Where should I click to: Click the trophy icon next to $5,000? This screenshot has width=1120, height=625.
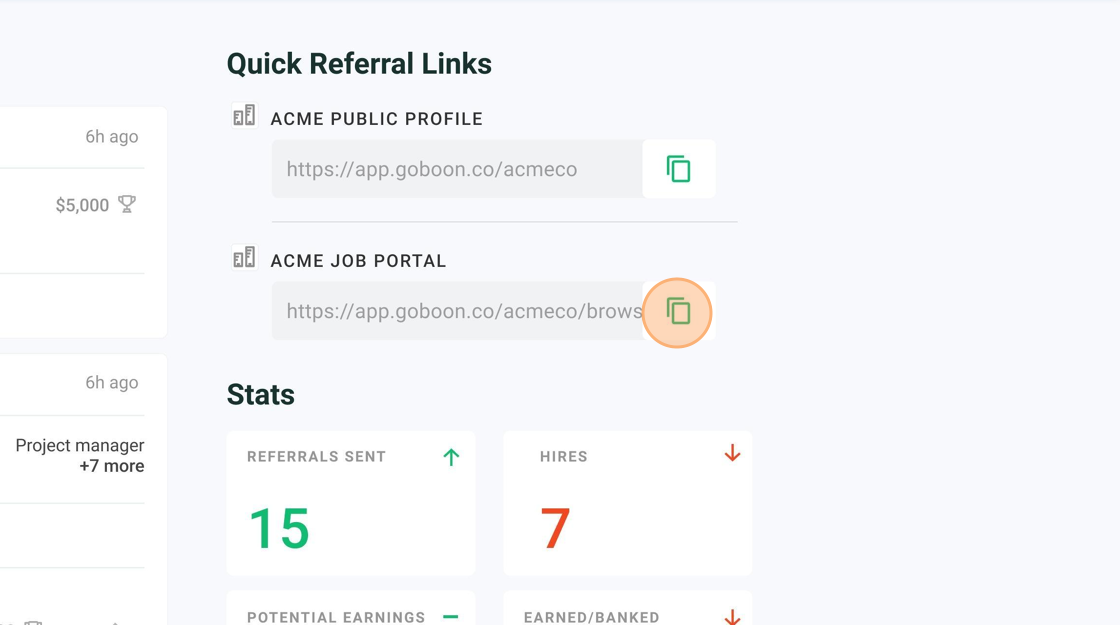click(126, 204)
